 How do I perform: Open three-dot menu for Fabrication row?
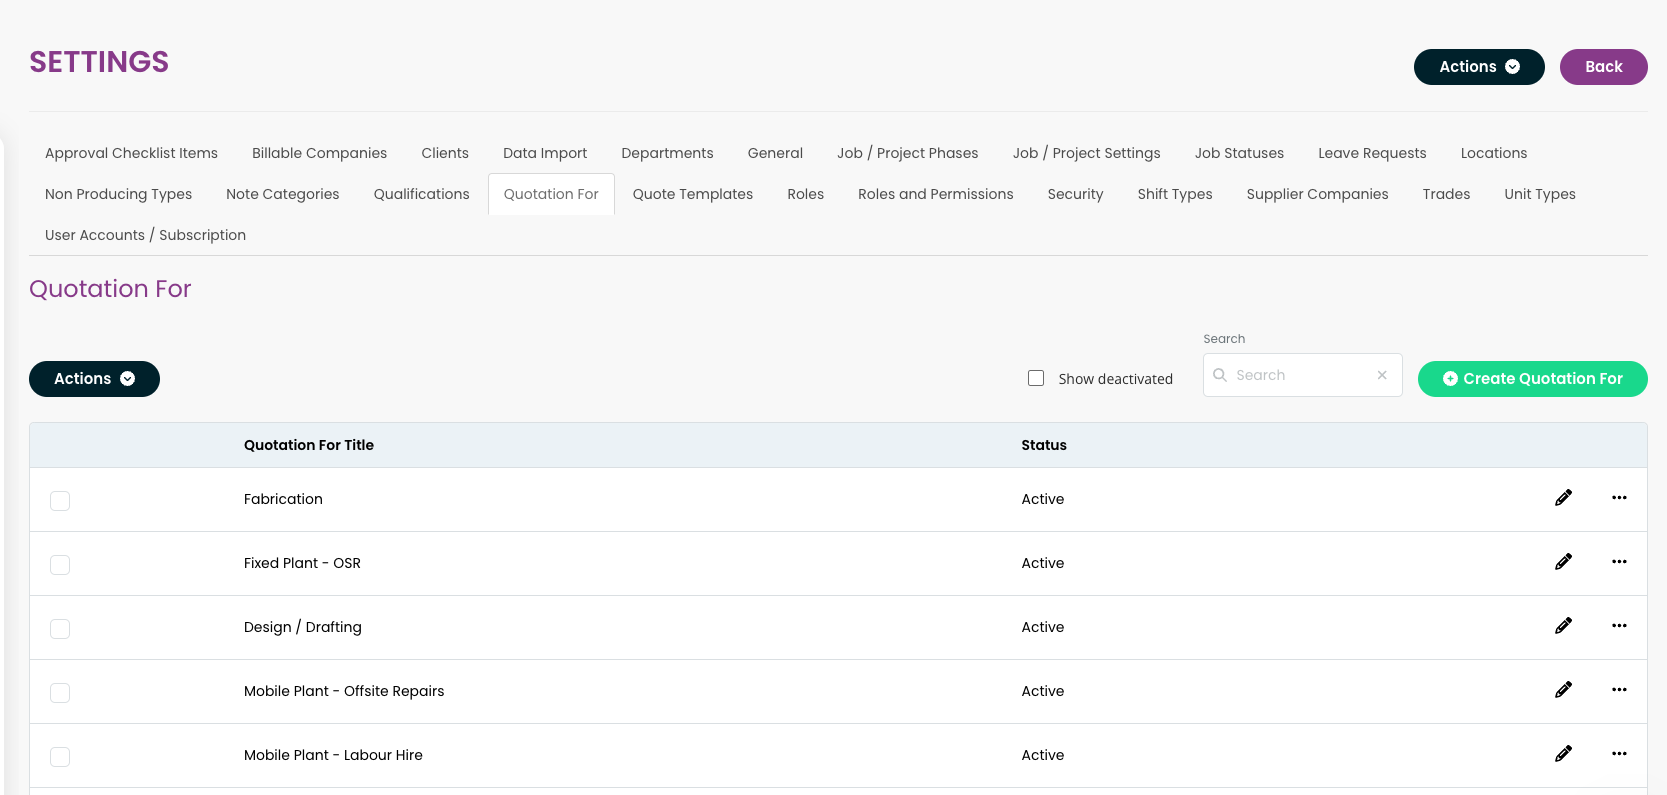[x=1619, y=498]
